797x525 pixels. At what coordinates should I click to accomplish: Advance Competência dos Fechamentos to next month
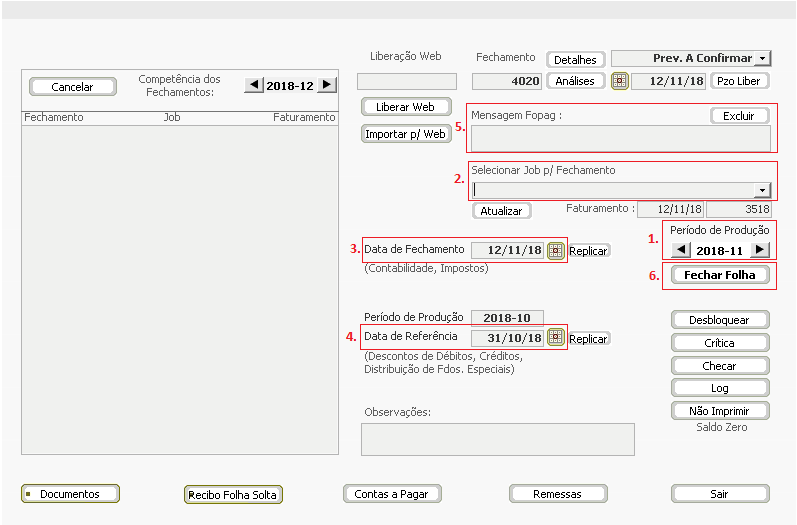click(327, 84)
